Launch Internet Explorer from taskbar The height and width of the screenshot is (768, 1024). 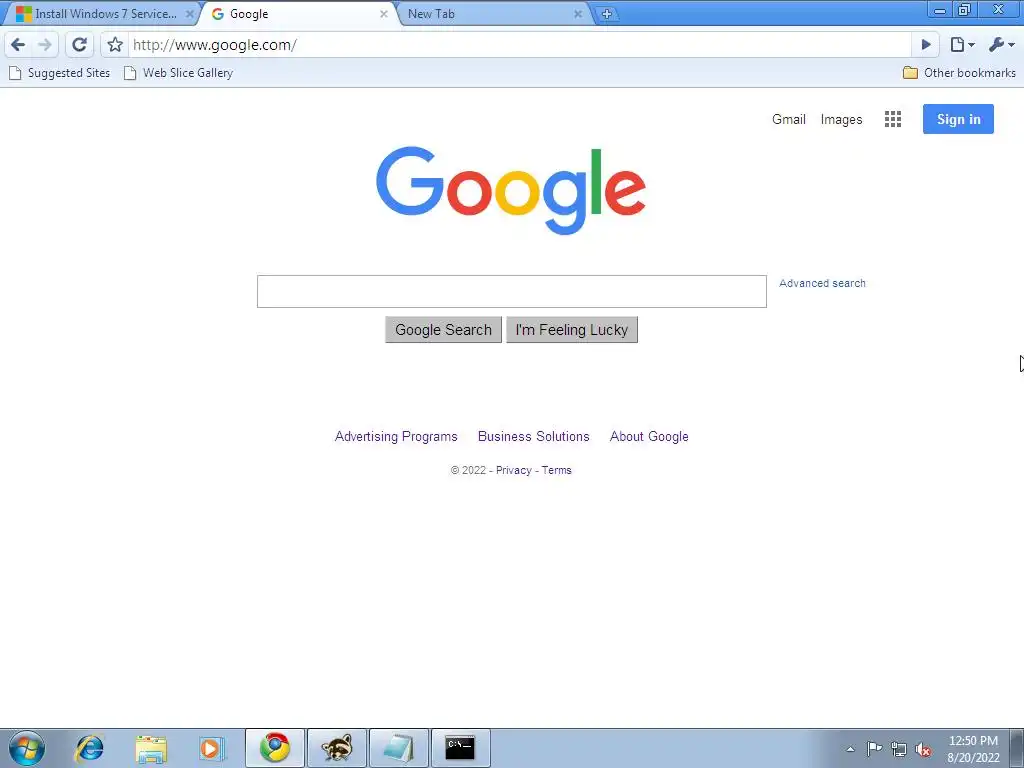(89, 748)
